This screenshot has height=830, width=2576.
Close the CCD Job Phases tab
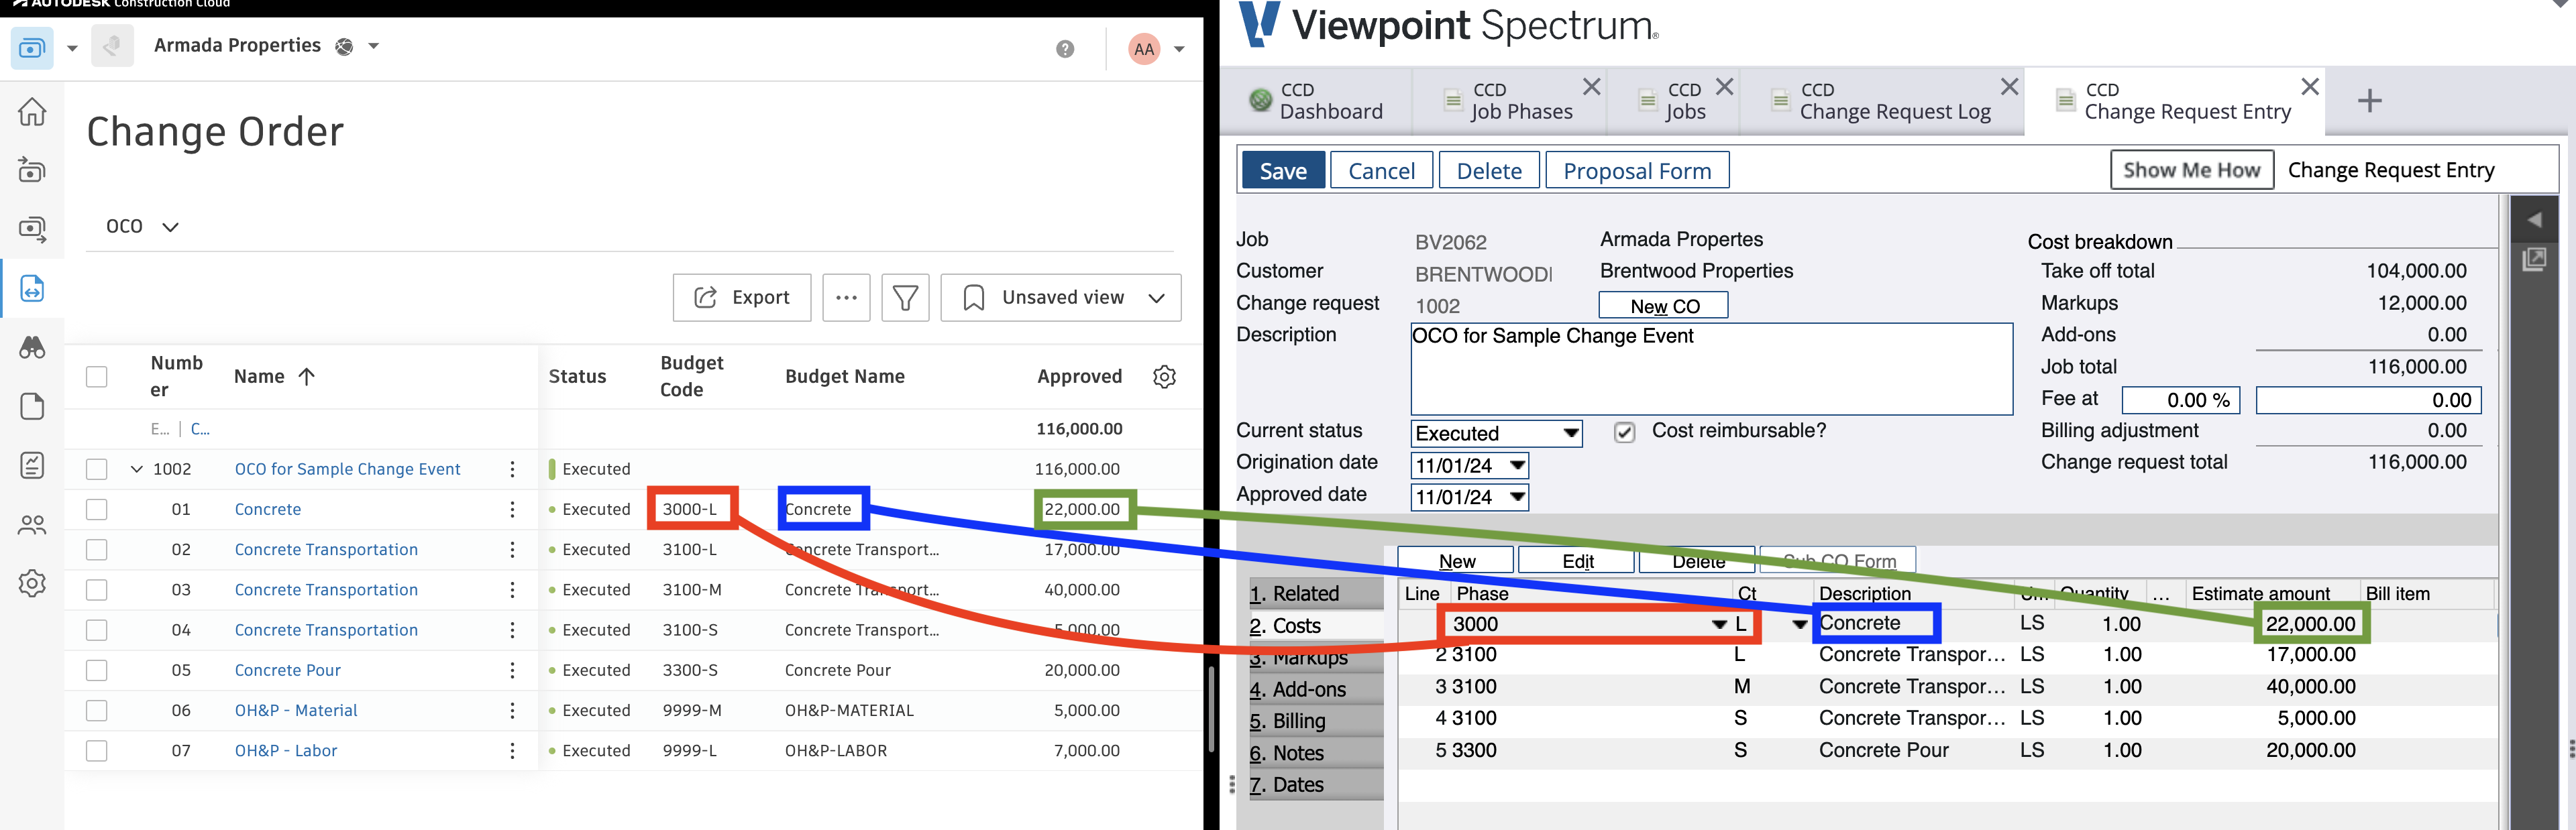(1591, 87)
